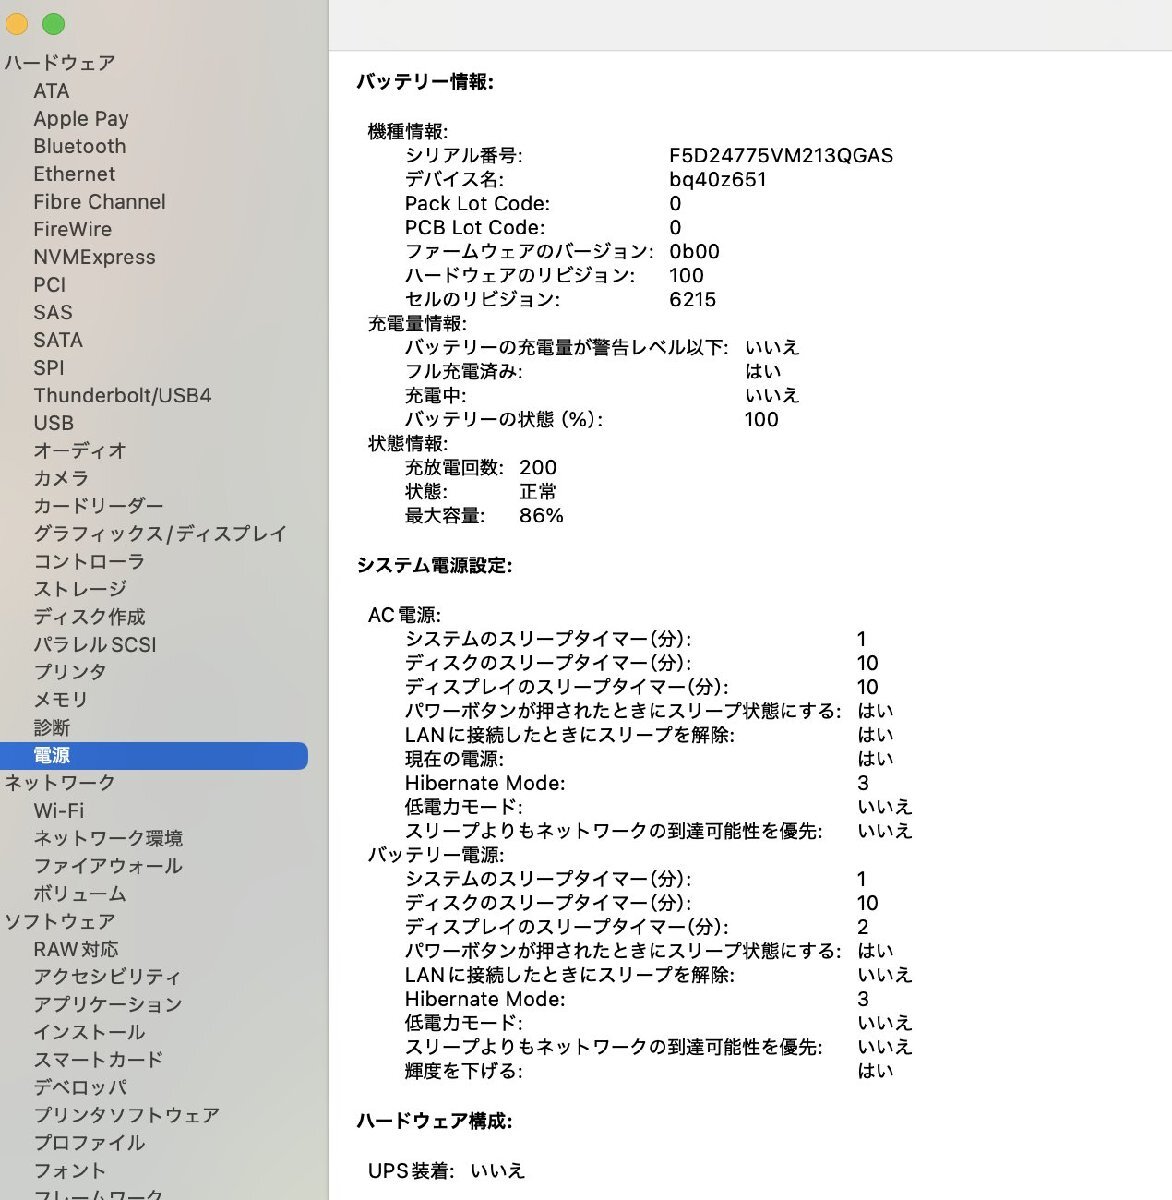Select パラレルSCSI in sidebar
1172x1200 pixels.
tap(95, 644)
